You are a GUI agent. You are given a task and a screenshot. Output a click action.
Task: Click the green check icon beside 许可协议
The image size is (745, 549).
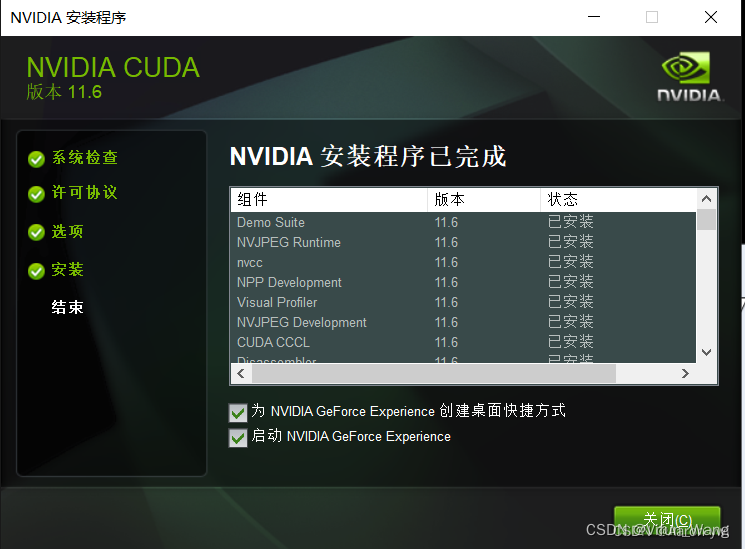36,194
